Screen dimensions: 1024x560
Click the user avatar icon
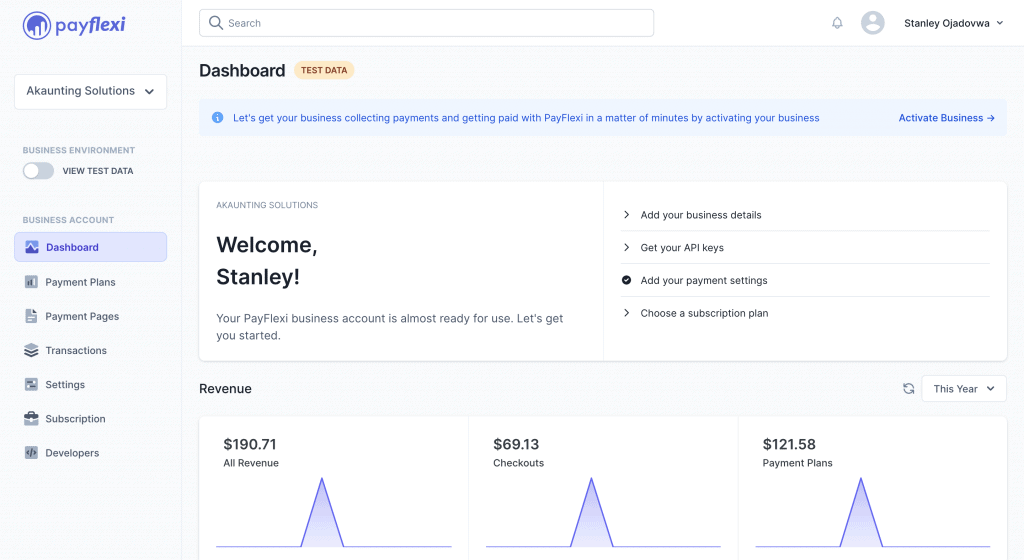pos(872,23)
